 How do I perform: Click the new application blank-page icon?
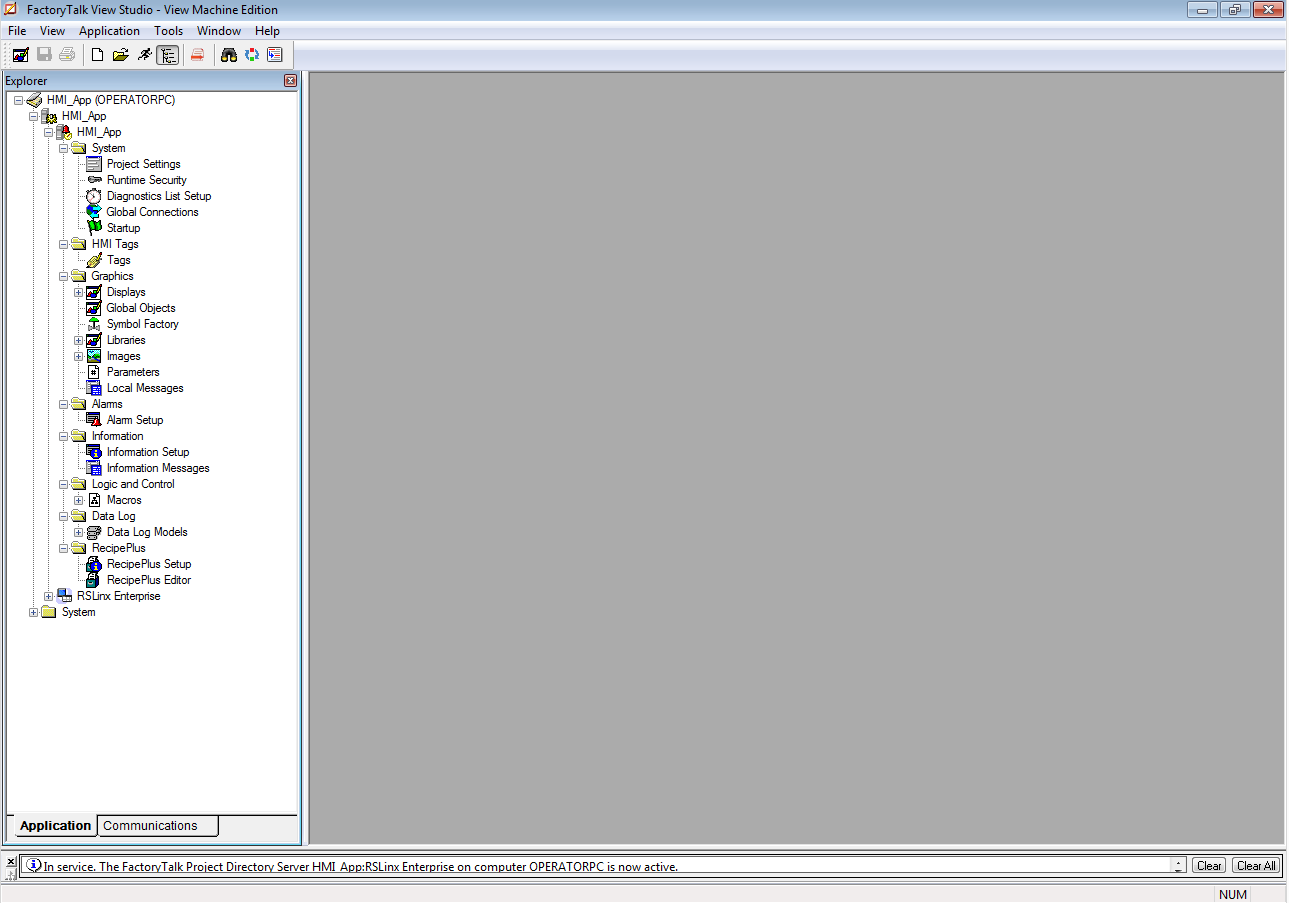97,55
